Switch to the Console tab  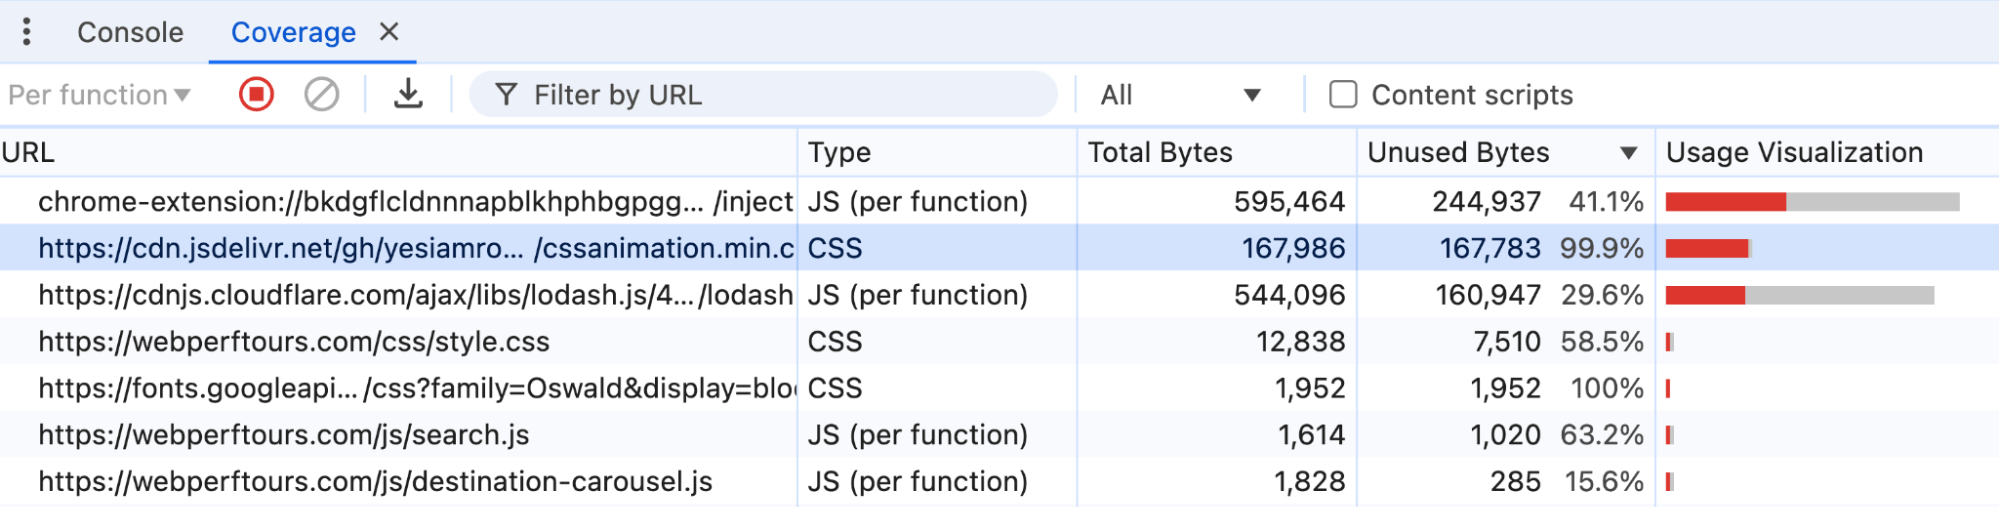pyautogui.click(x=130, y=33)
